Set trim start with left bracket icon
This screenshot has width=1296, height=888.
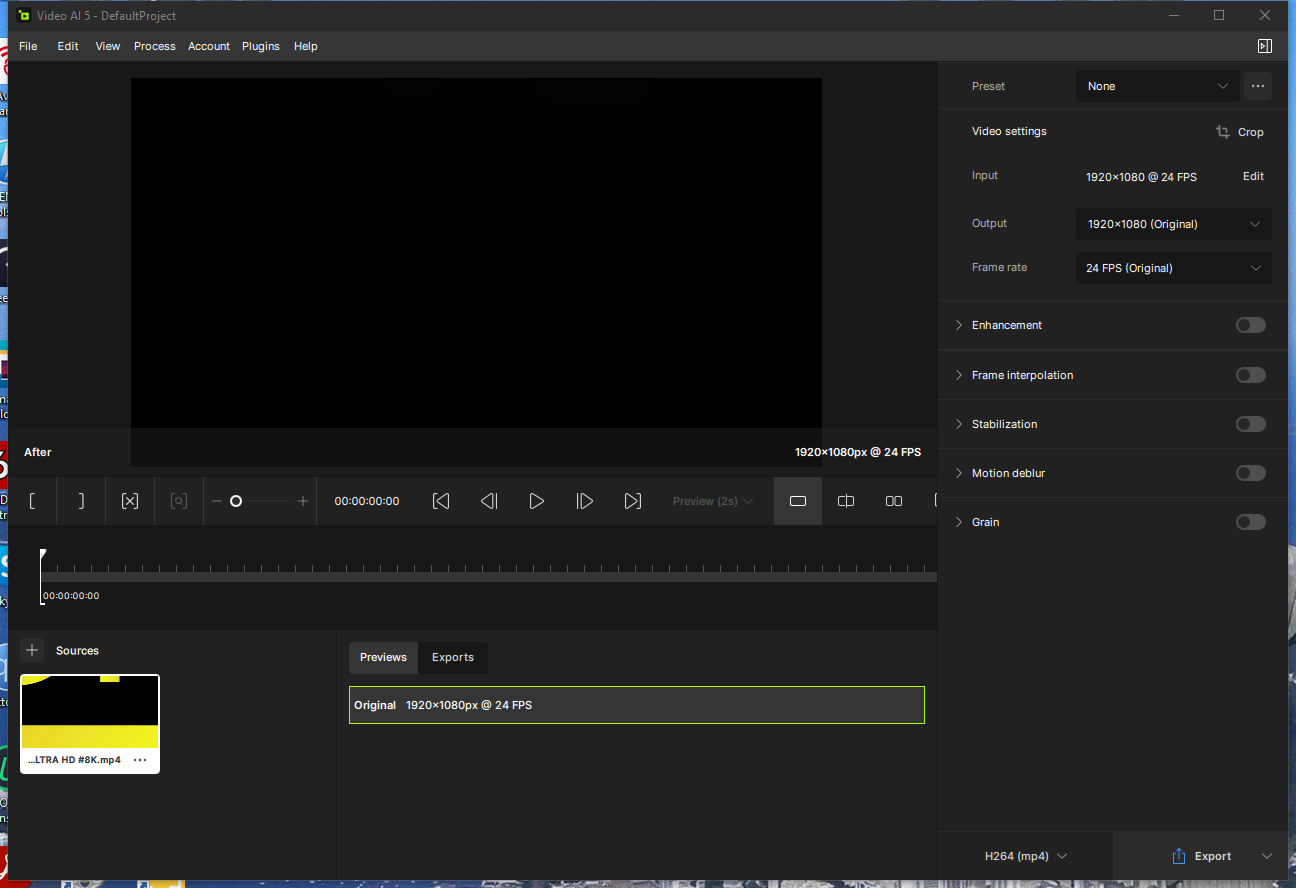tap(33, 501)
